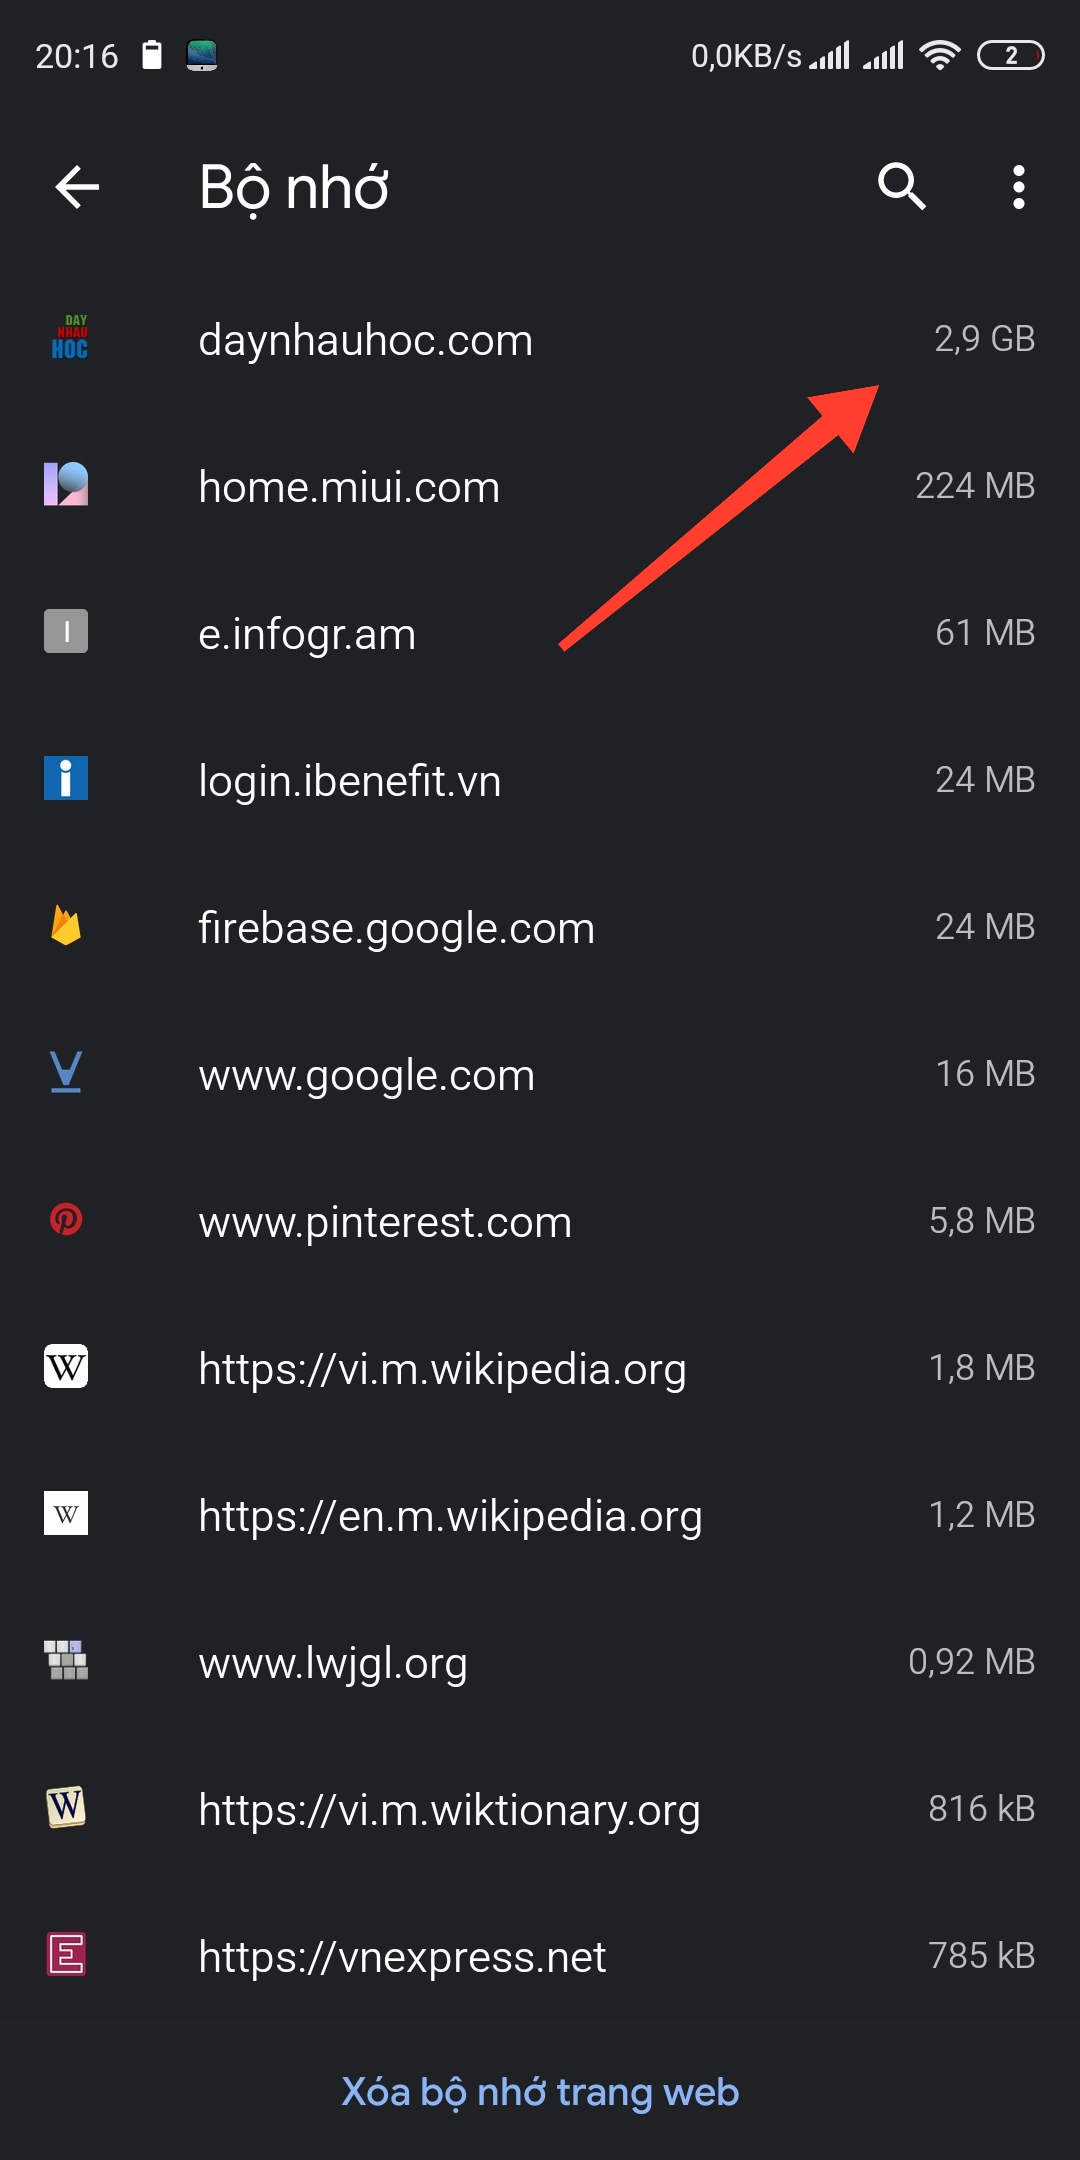Viewport: 1080px width, 2160px height.
Task: Tap the Pinterest logo icon
Action: tap(66, 1219)
